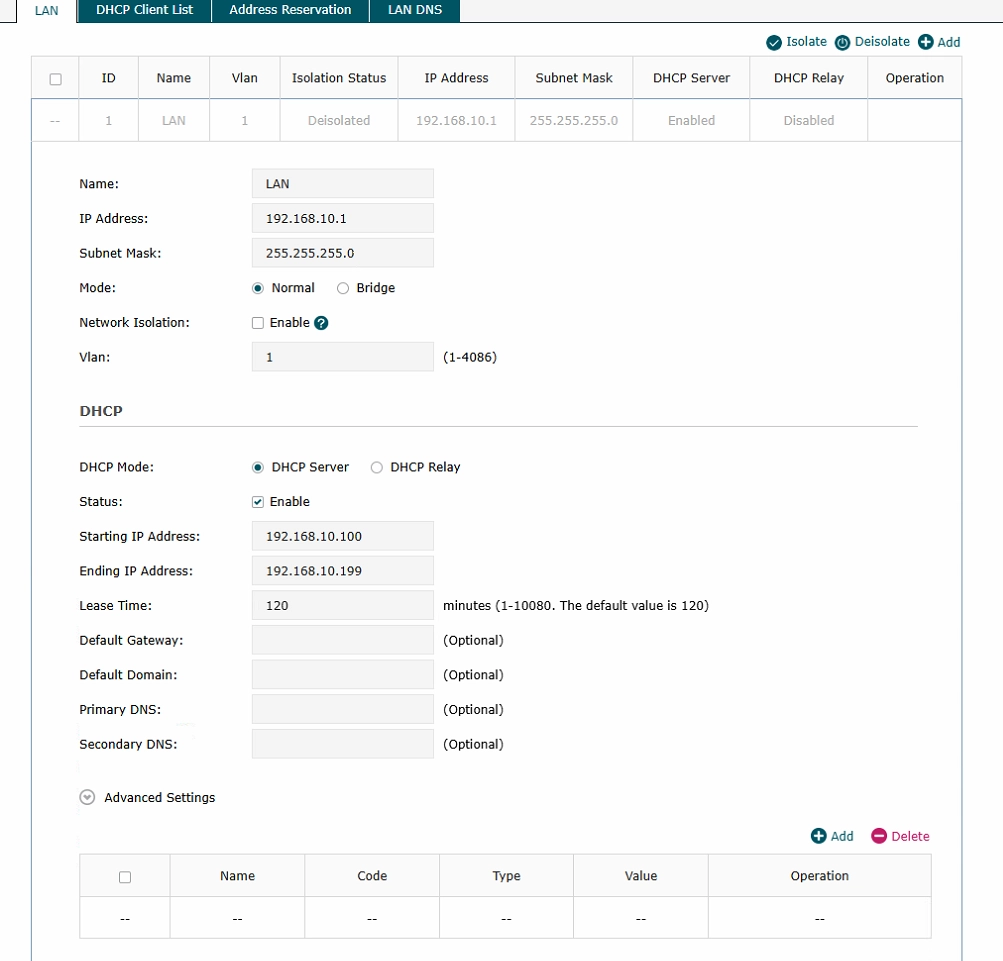Click the Starting IP Address field
1003x961 pixels.
[x=342, y=536]
